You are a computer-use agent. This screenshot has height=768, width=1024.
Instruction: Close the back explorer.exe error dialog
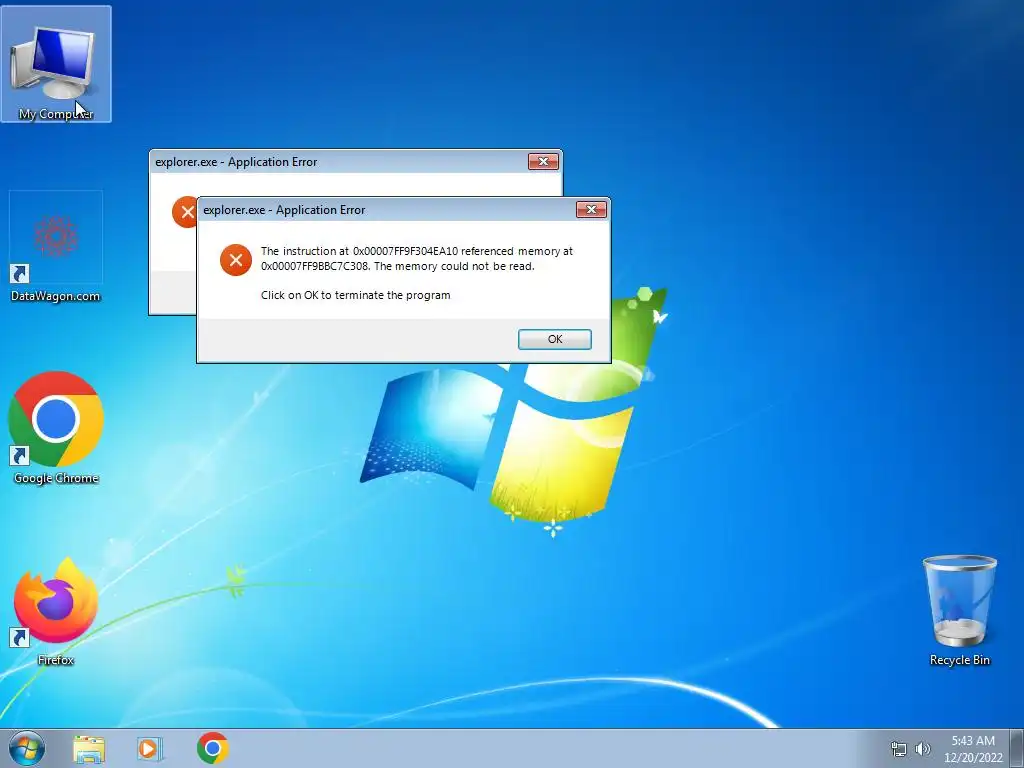click(543, 161)
